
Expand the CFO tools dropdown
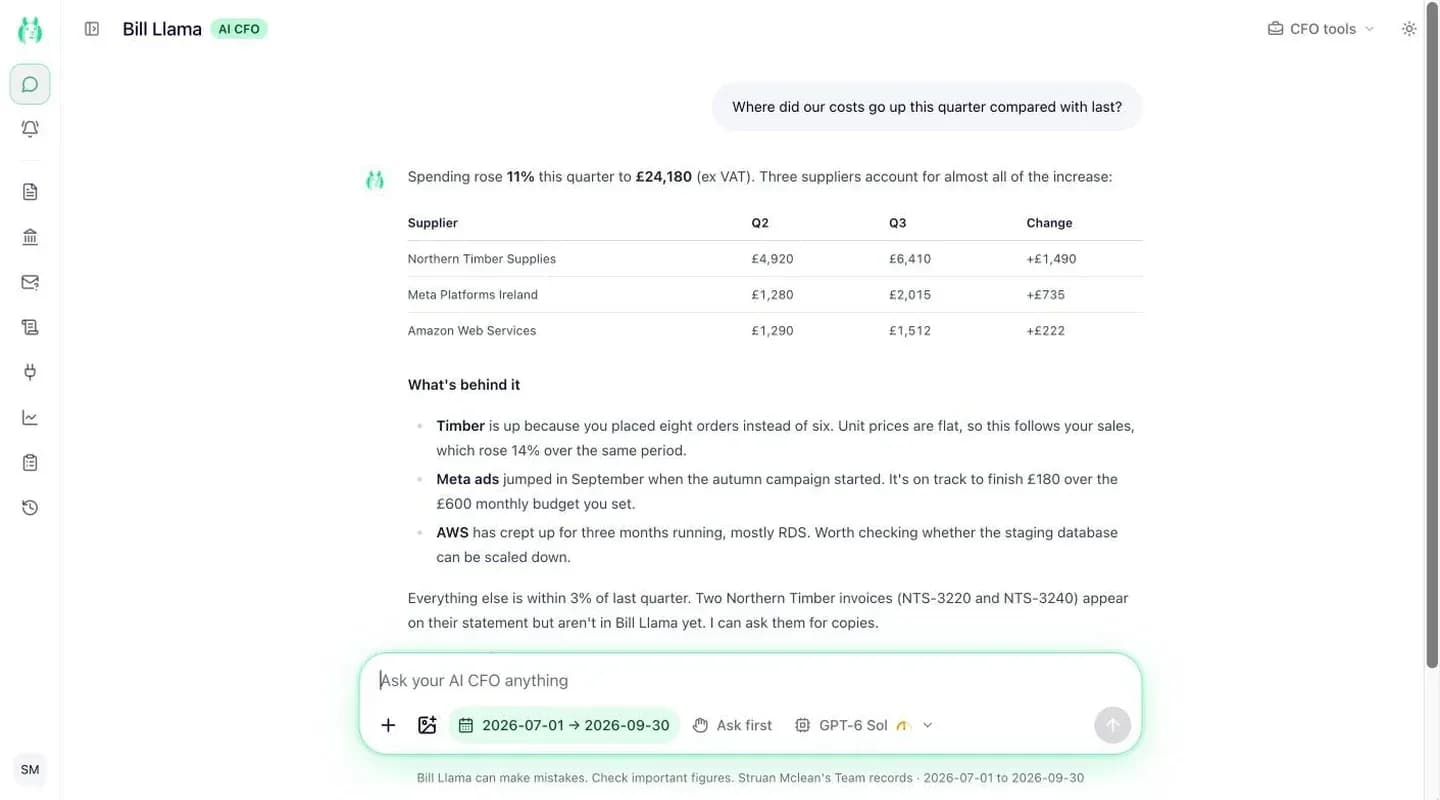click(1321, 29)
